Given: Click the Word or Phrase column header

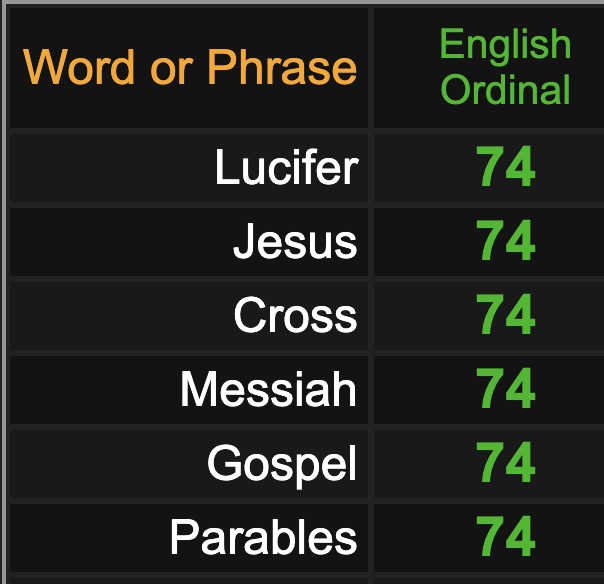Looking at the screenshot, I should click(x=190, y=67).
